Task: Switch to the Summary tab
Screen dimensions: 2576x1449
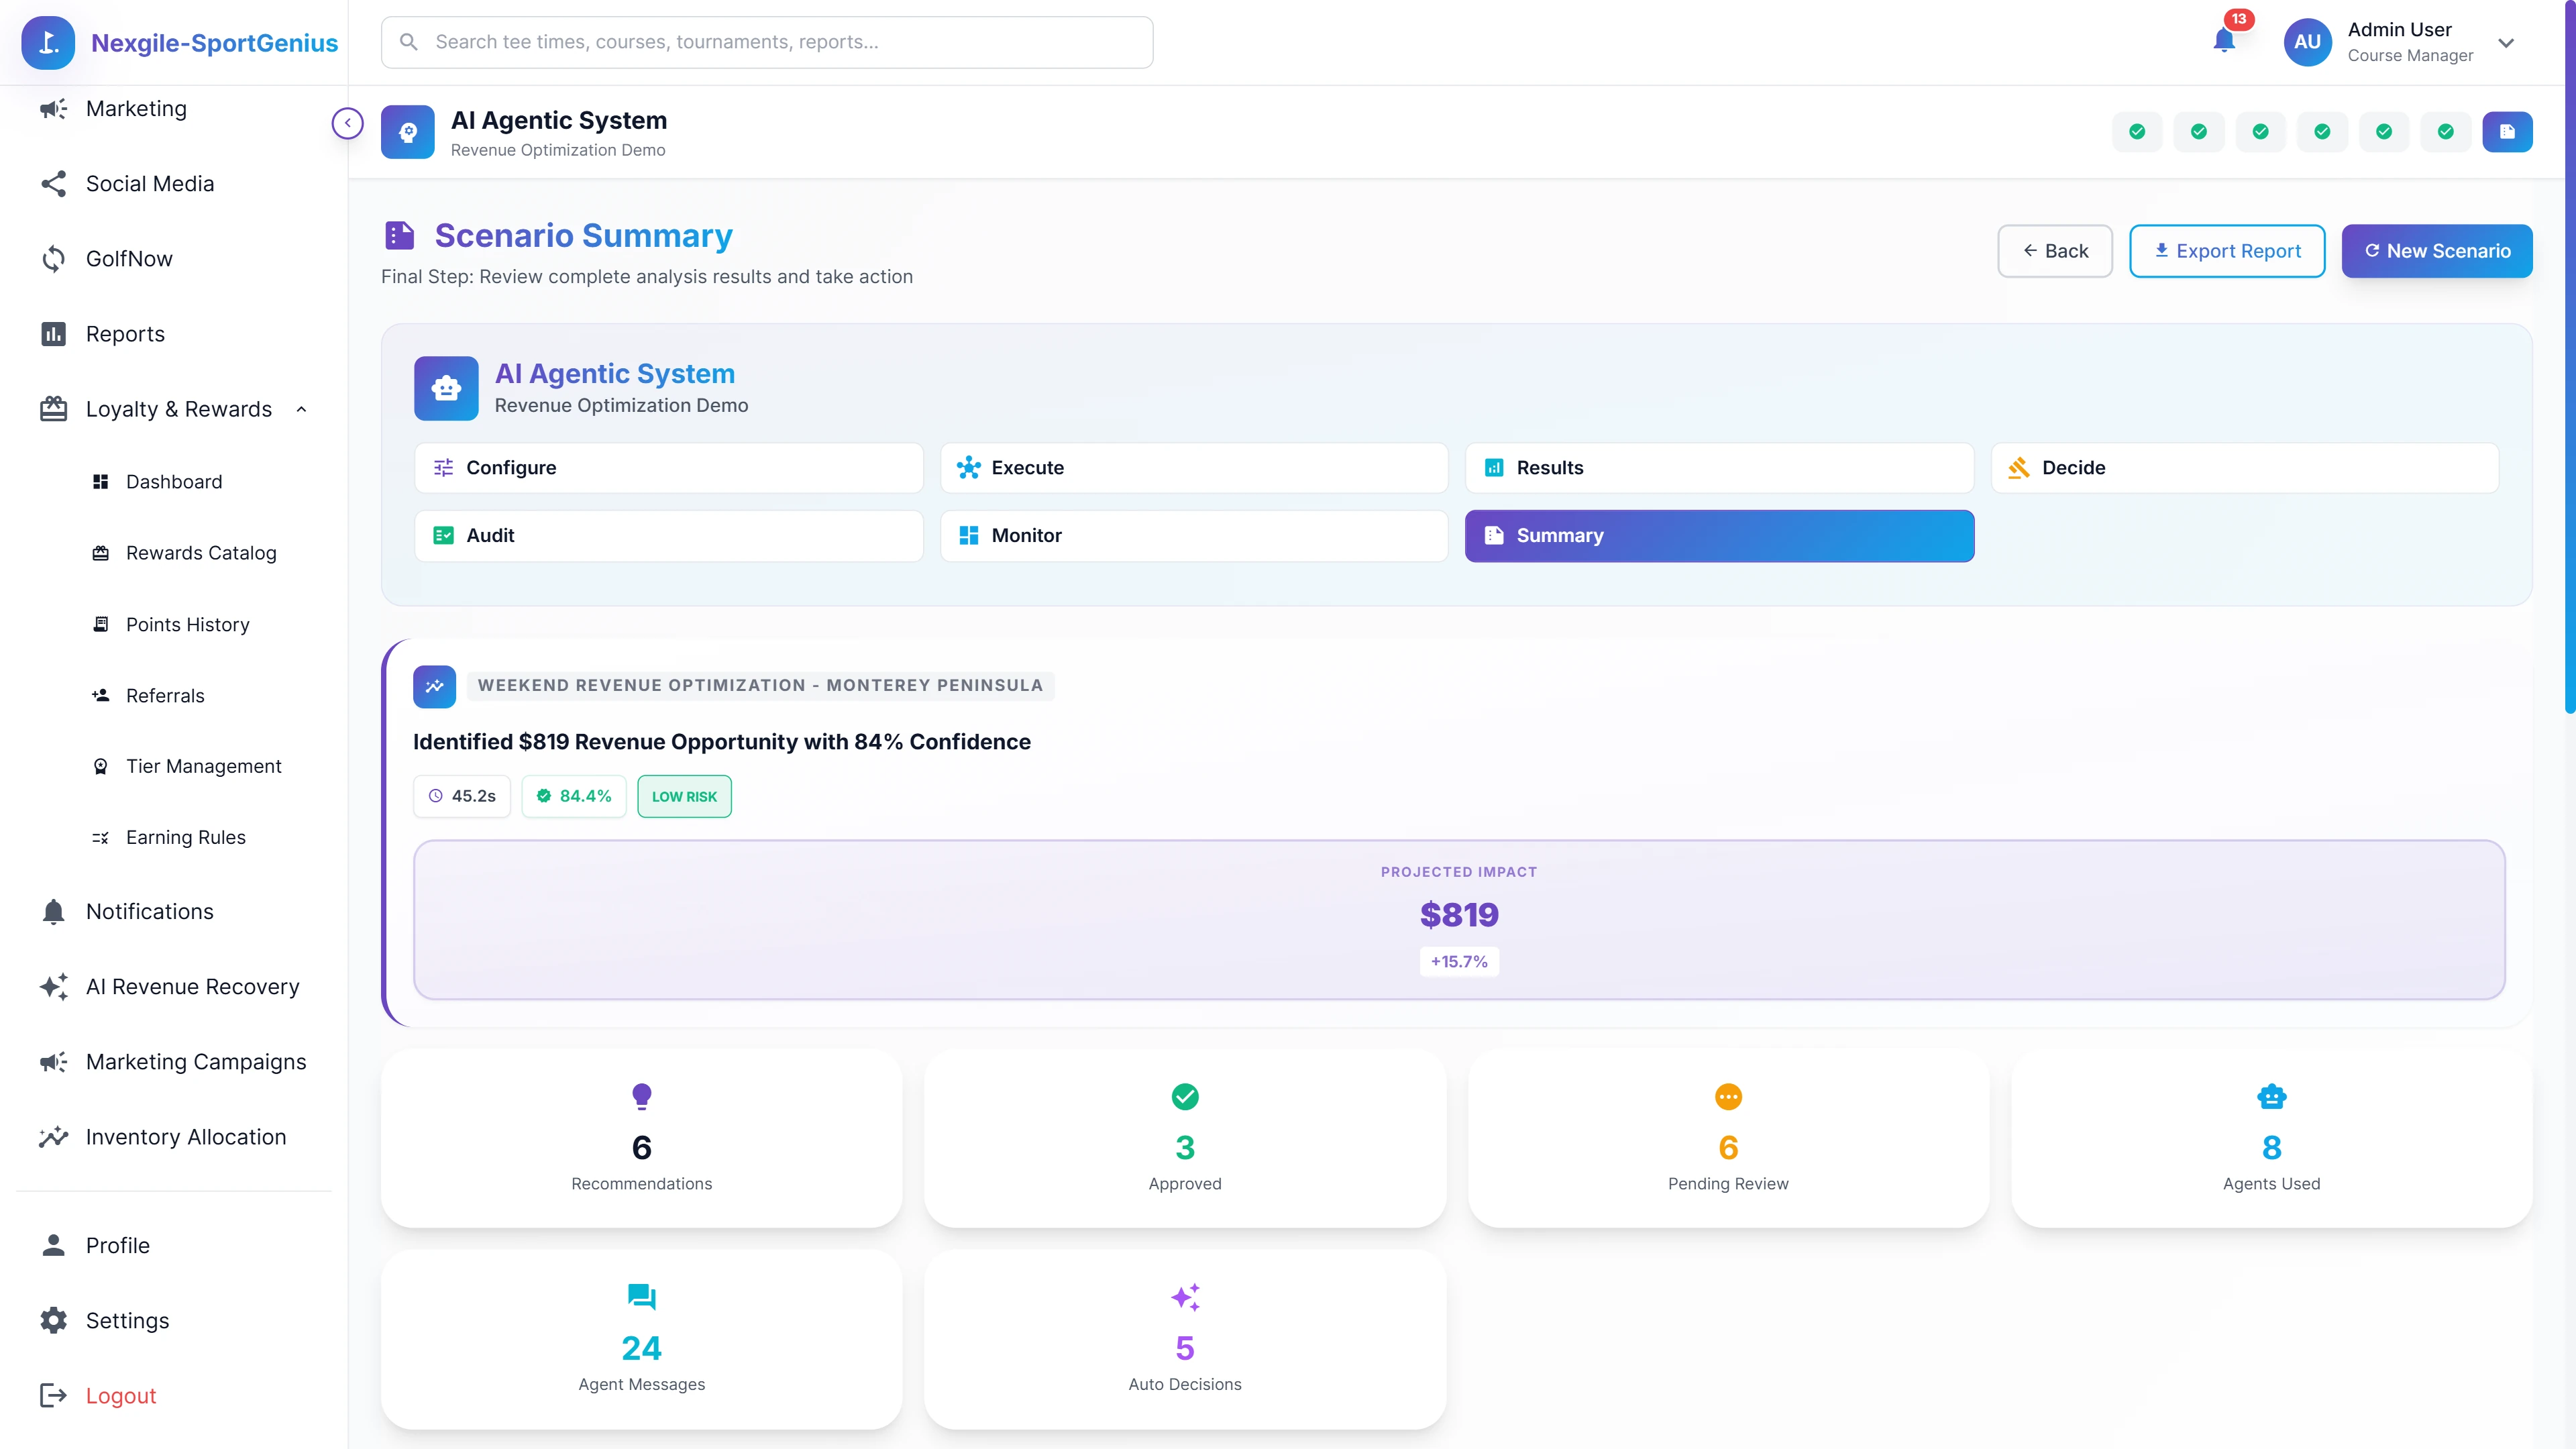Action: (x=1718, y=535)
